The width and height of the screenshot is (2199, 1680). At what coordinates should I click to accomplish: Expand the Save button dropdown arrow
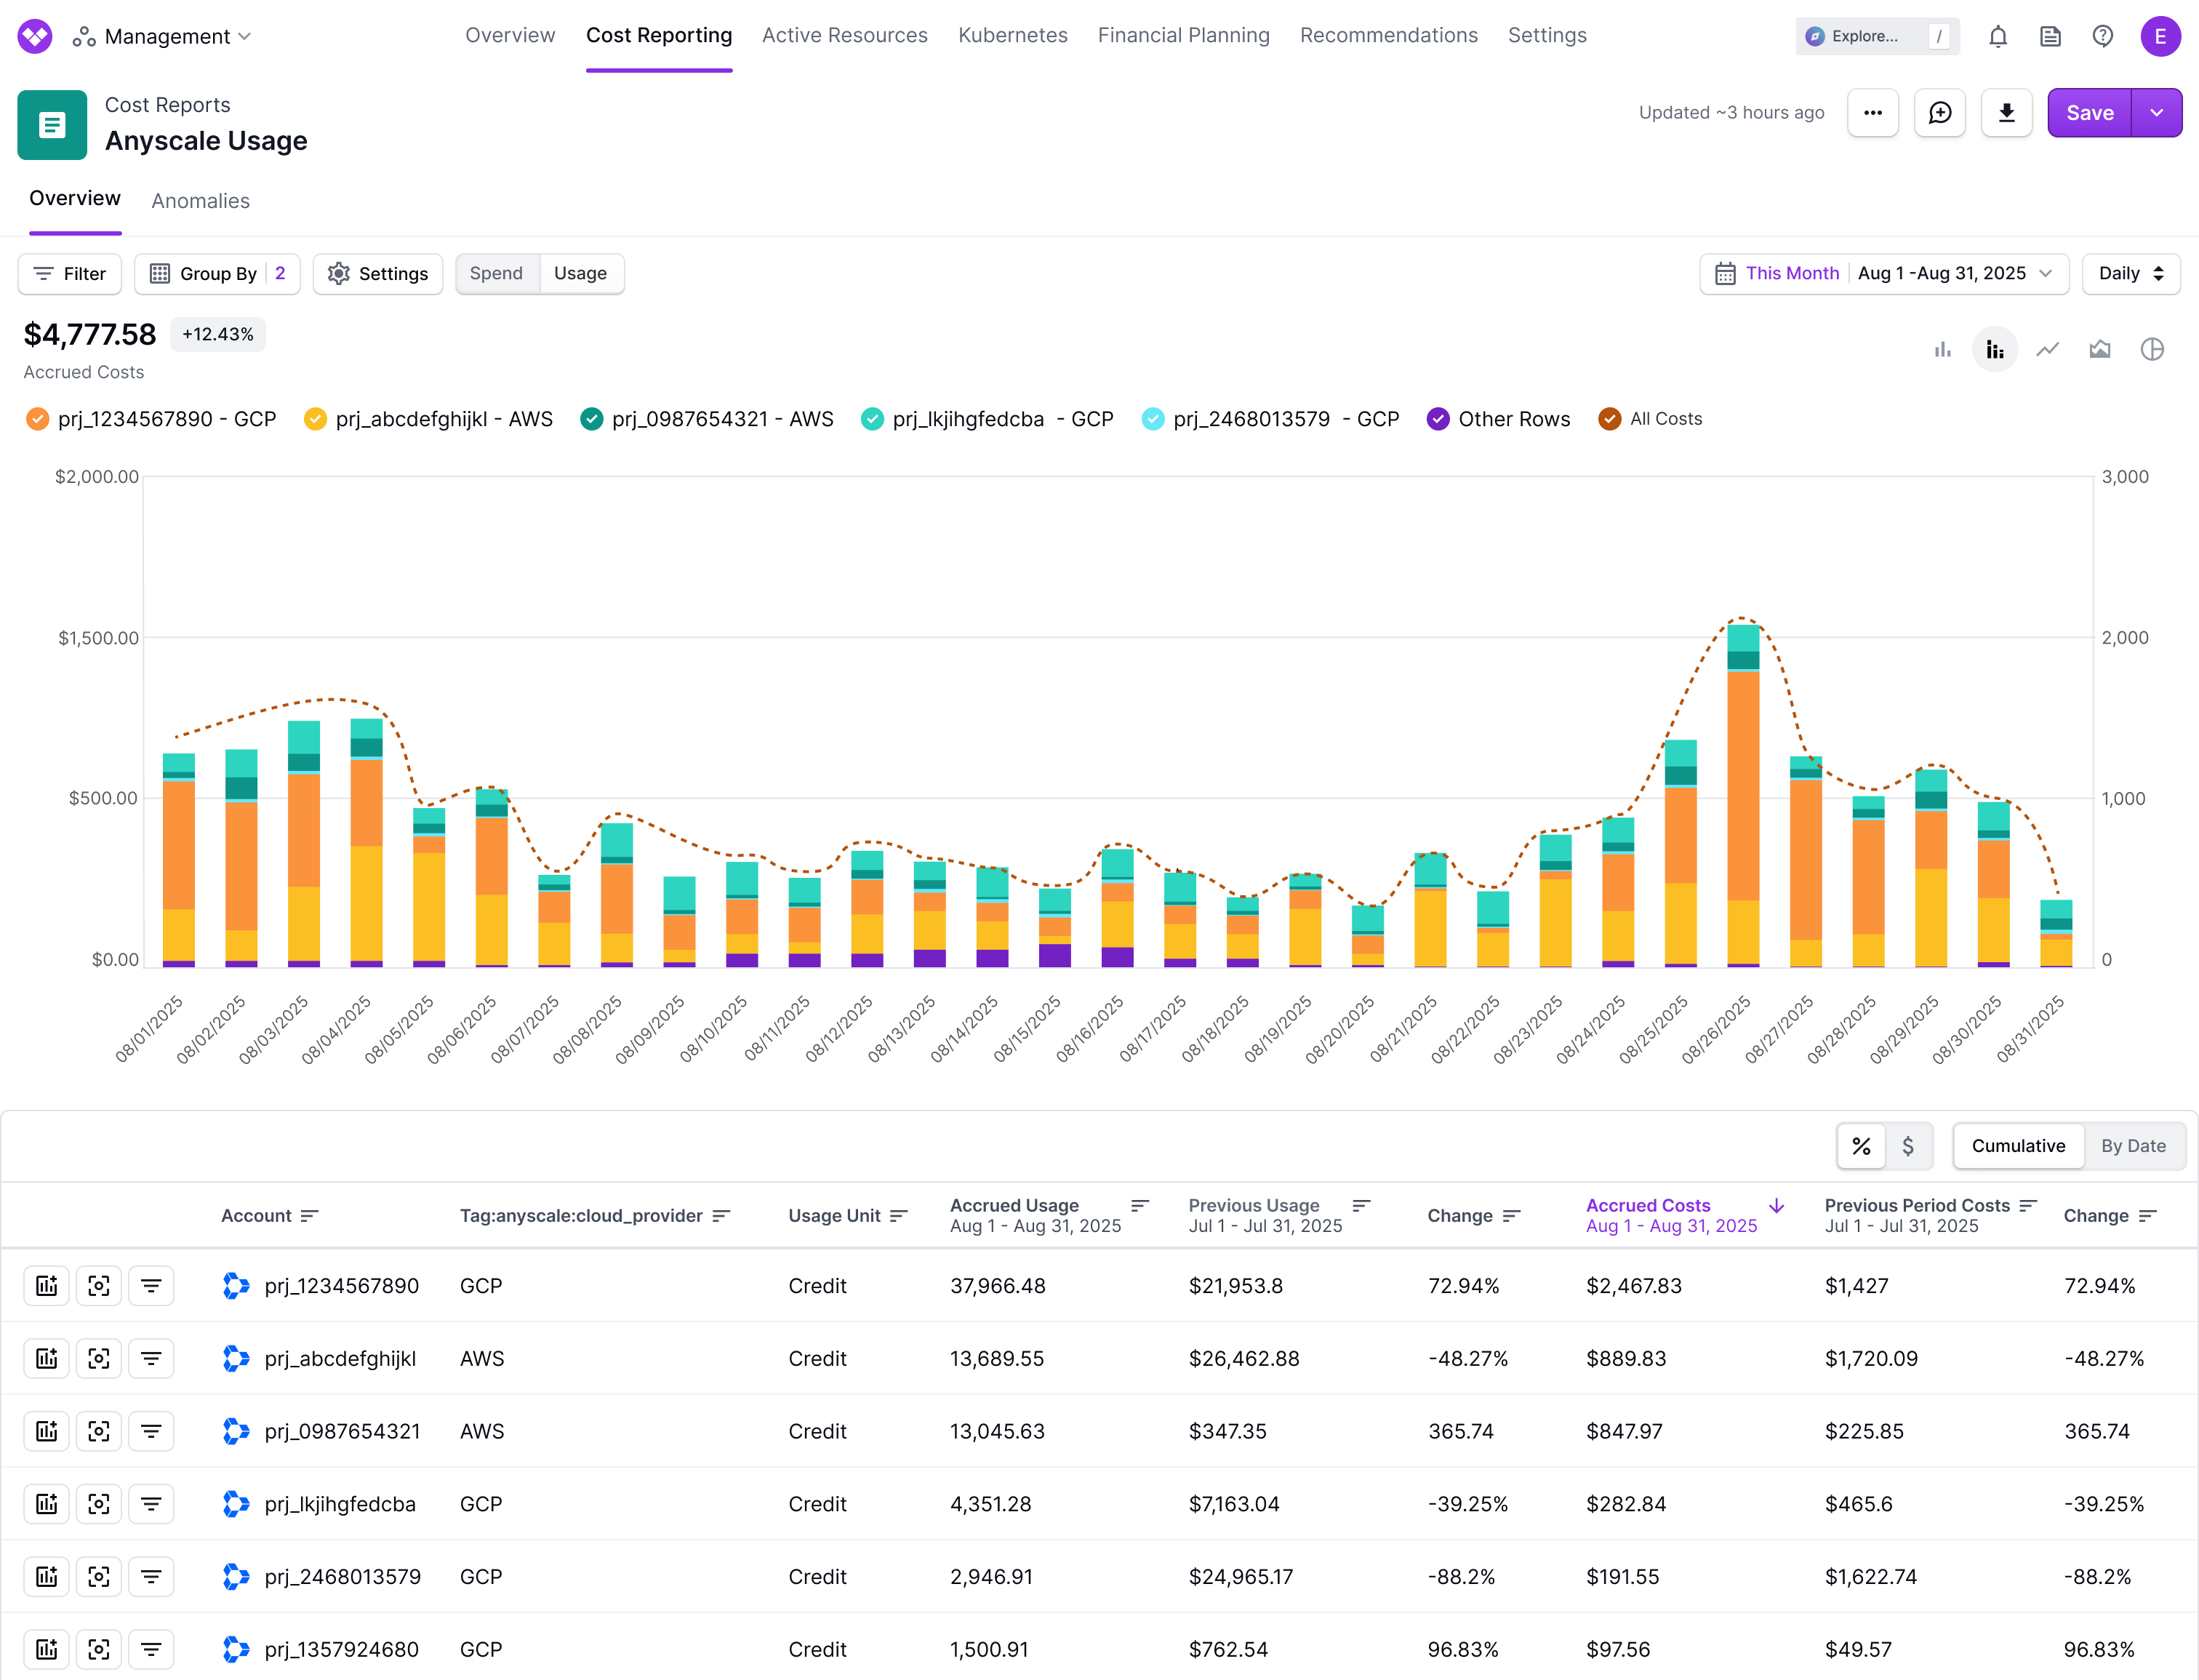click(2156, 113)
